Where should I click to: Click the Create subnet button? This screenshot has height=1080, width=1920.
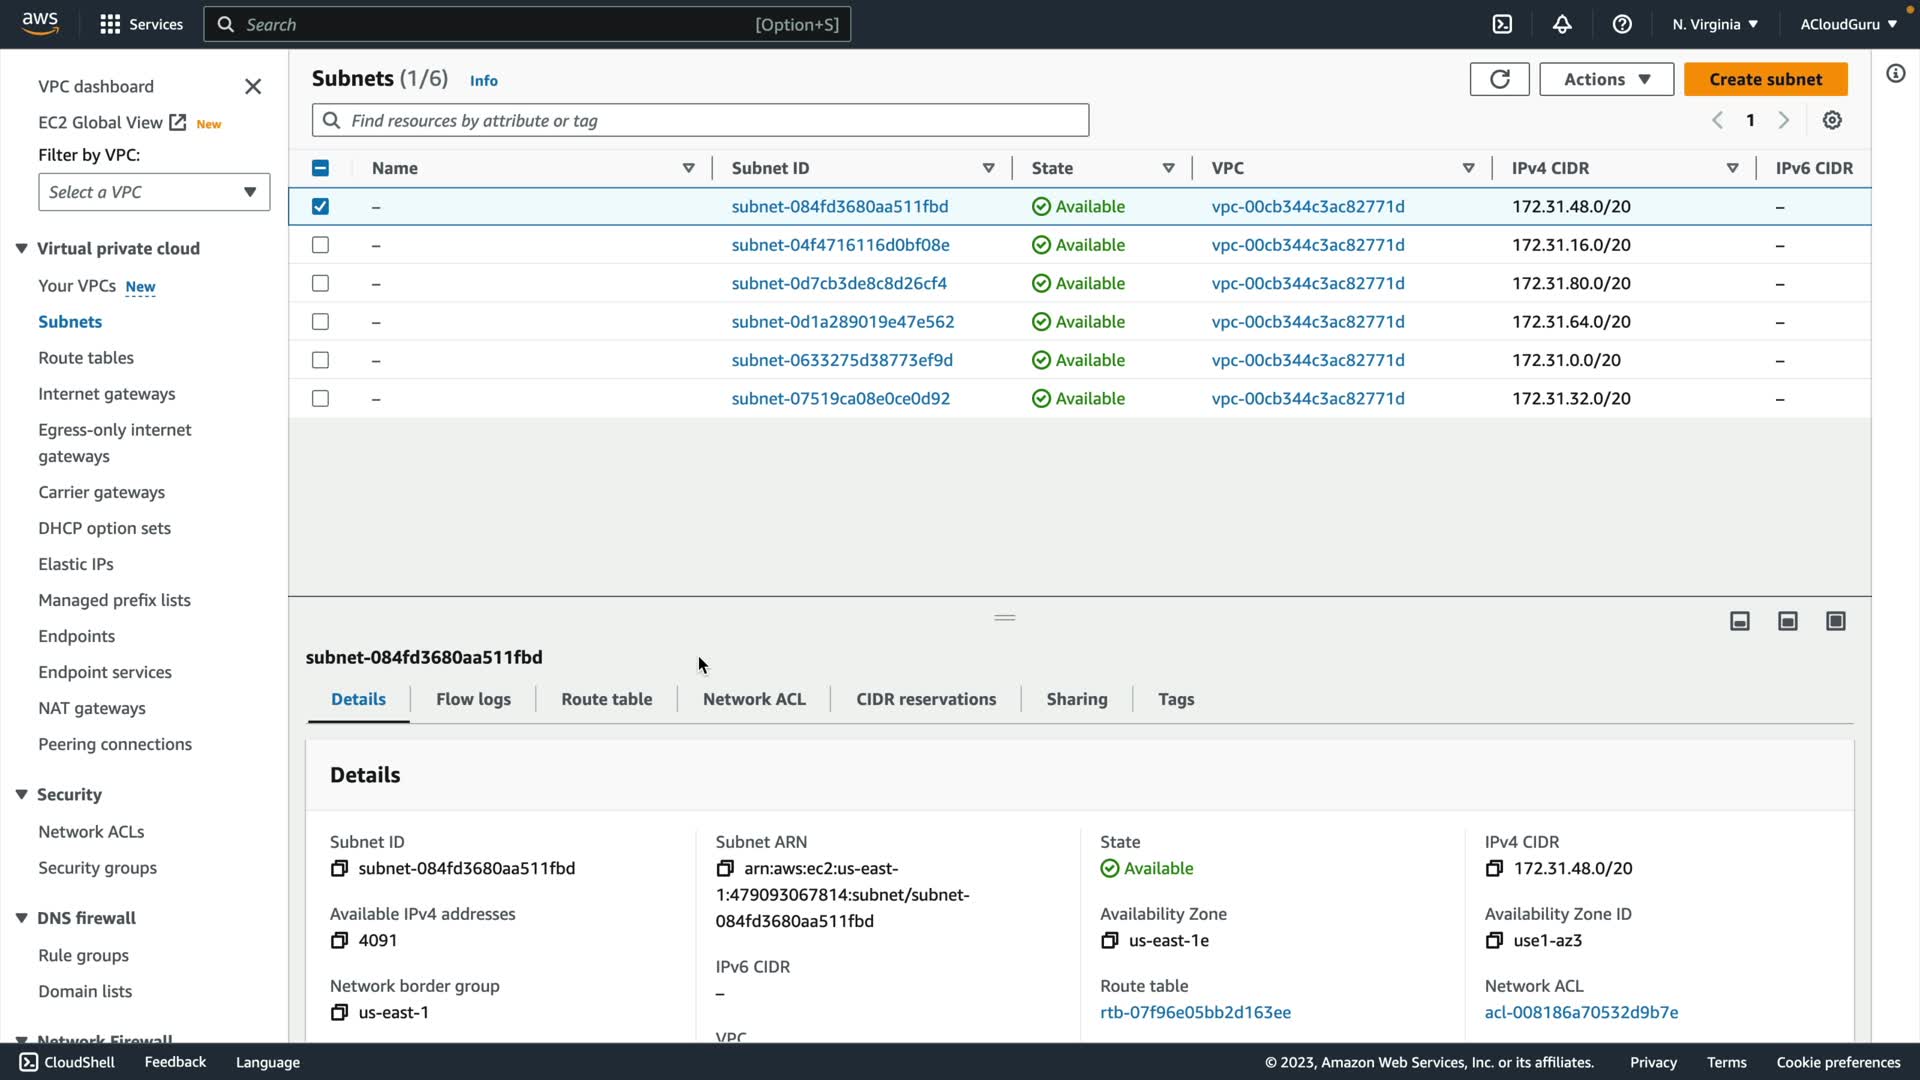1765,79
